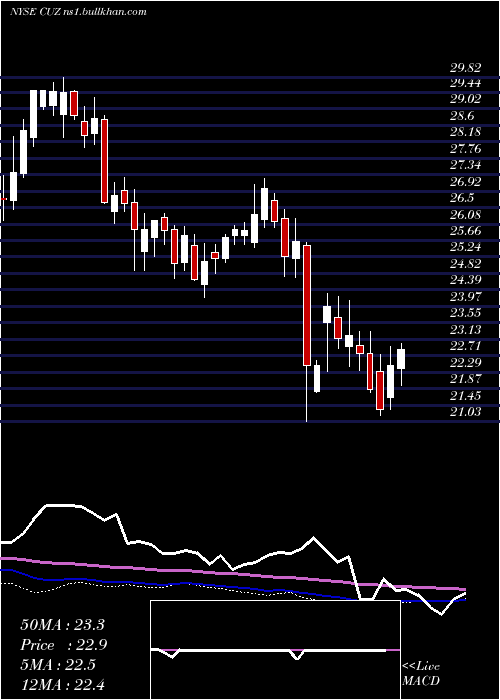This screenshot has height=700, width=500.
Task: Click the 29.44 price axis label
Action: tap(466, 83)
